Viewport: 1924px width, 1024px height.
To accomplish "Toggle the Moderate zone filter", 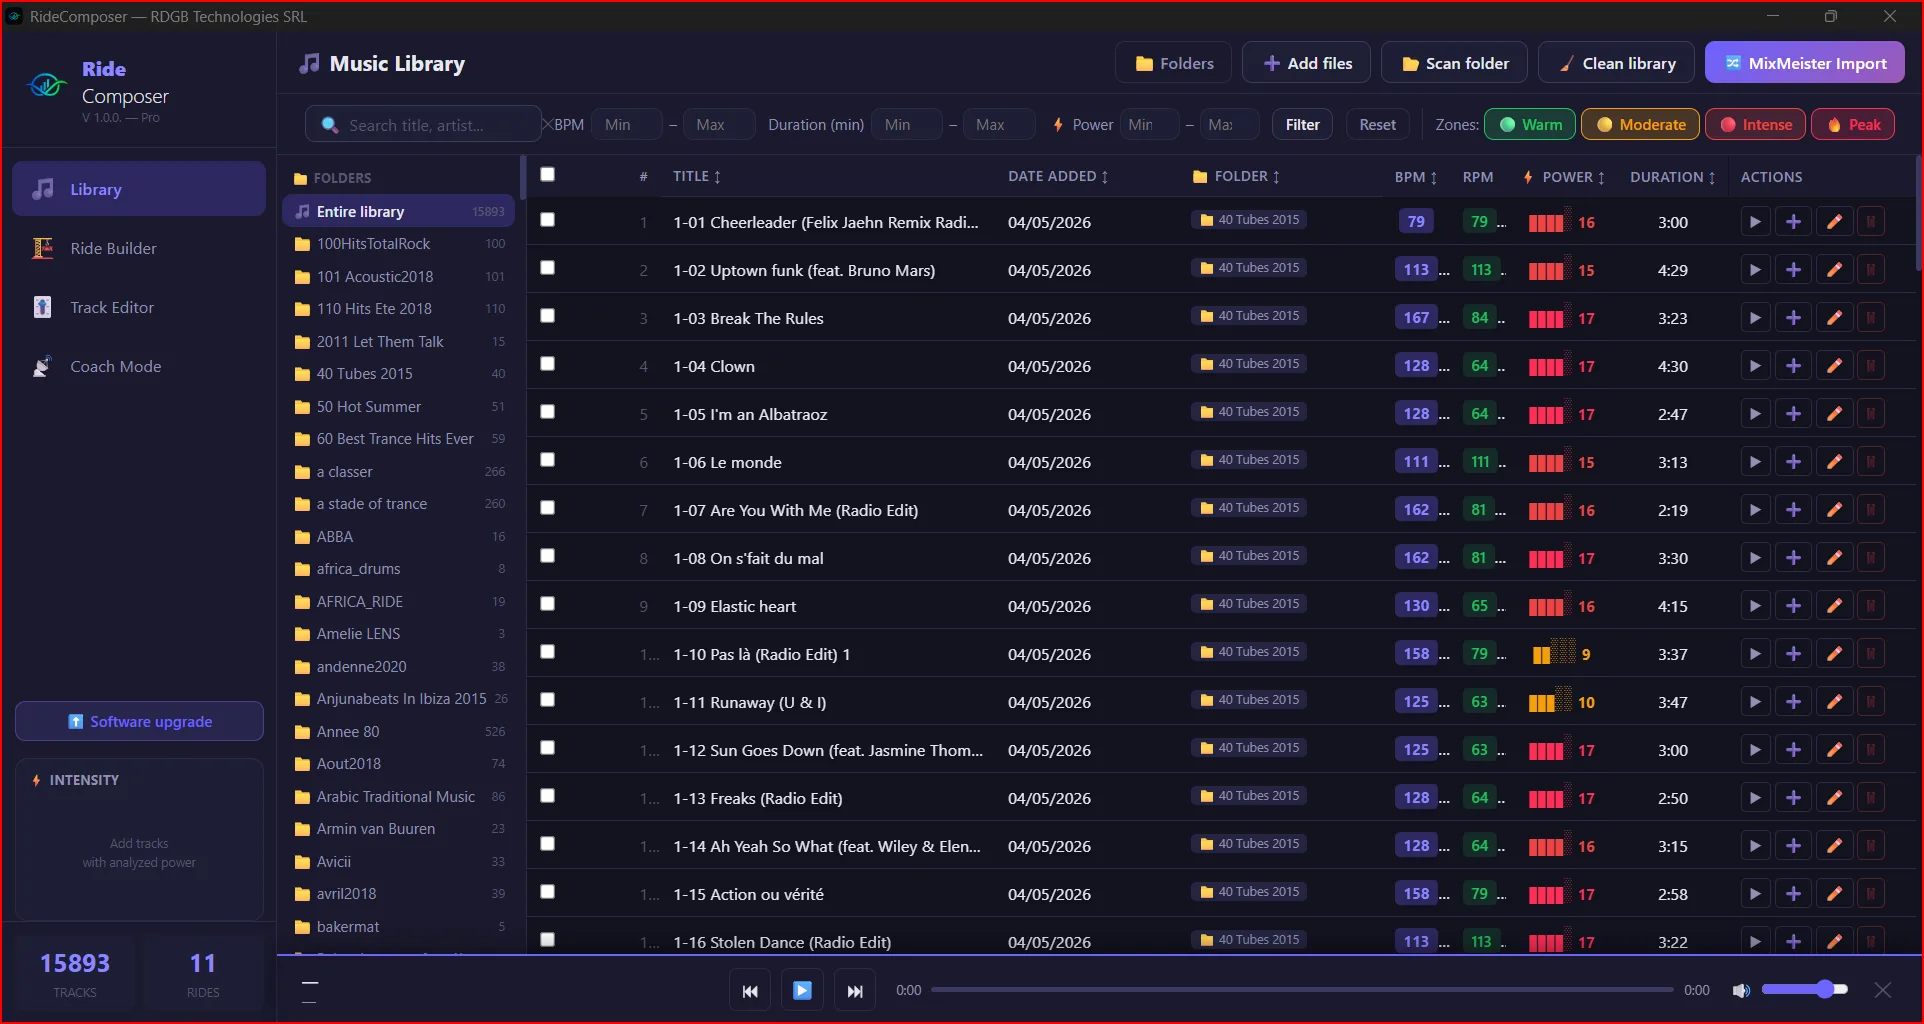I will [1640, 124].
